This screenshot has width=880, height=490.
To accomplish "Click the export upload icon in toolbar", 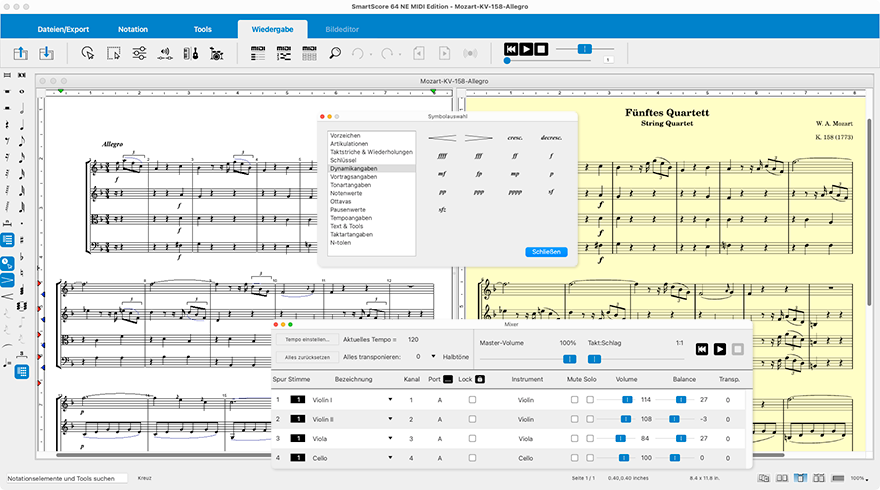I will point(21,53).
